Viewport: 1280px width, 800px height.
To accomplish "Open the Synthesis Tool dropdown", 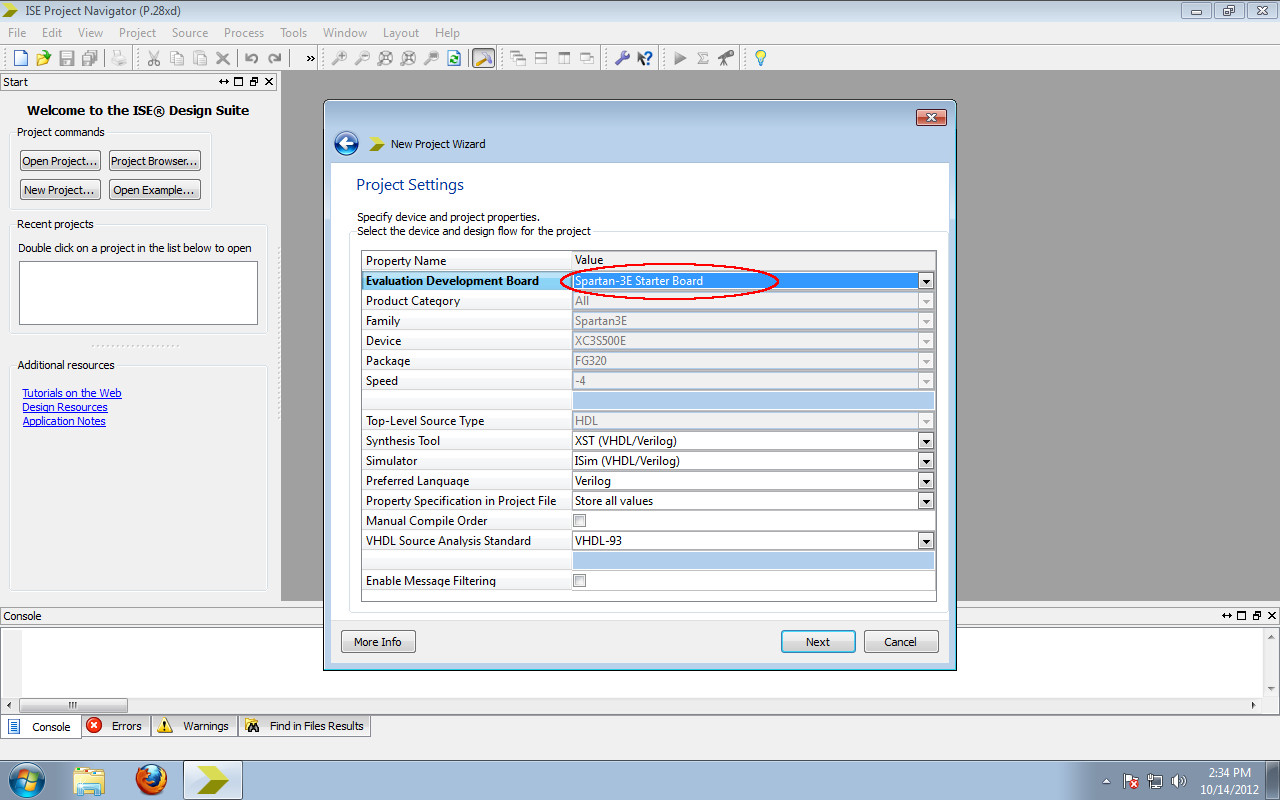I will pyautogui.click(x=926, y=440).
